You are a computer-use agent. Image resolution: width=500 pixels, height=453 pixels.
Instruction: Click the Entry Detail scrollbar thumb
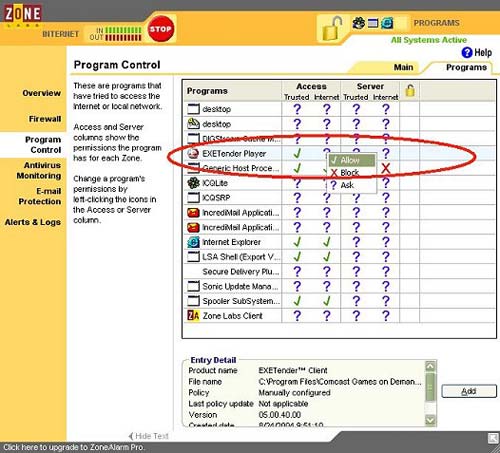click(430, 387)
